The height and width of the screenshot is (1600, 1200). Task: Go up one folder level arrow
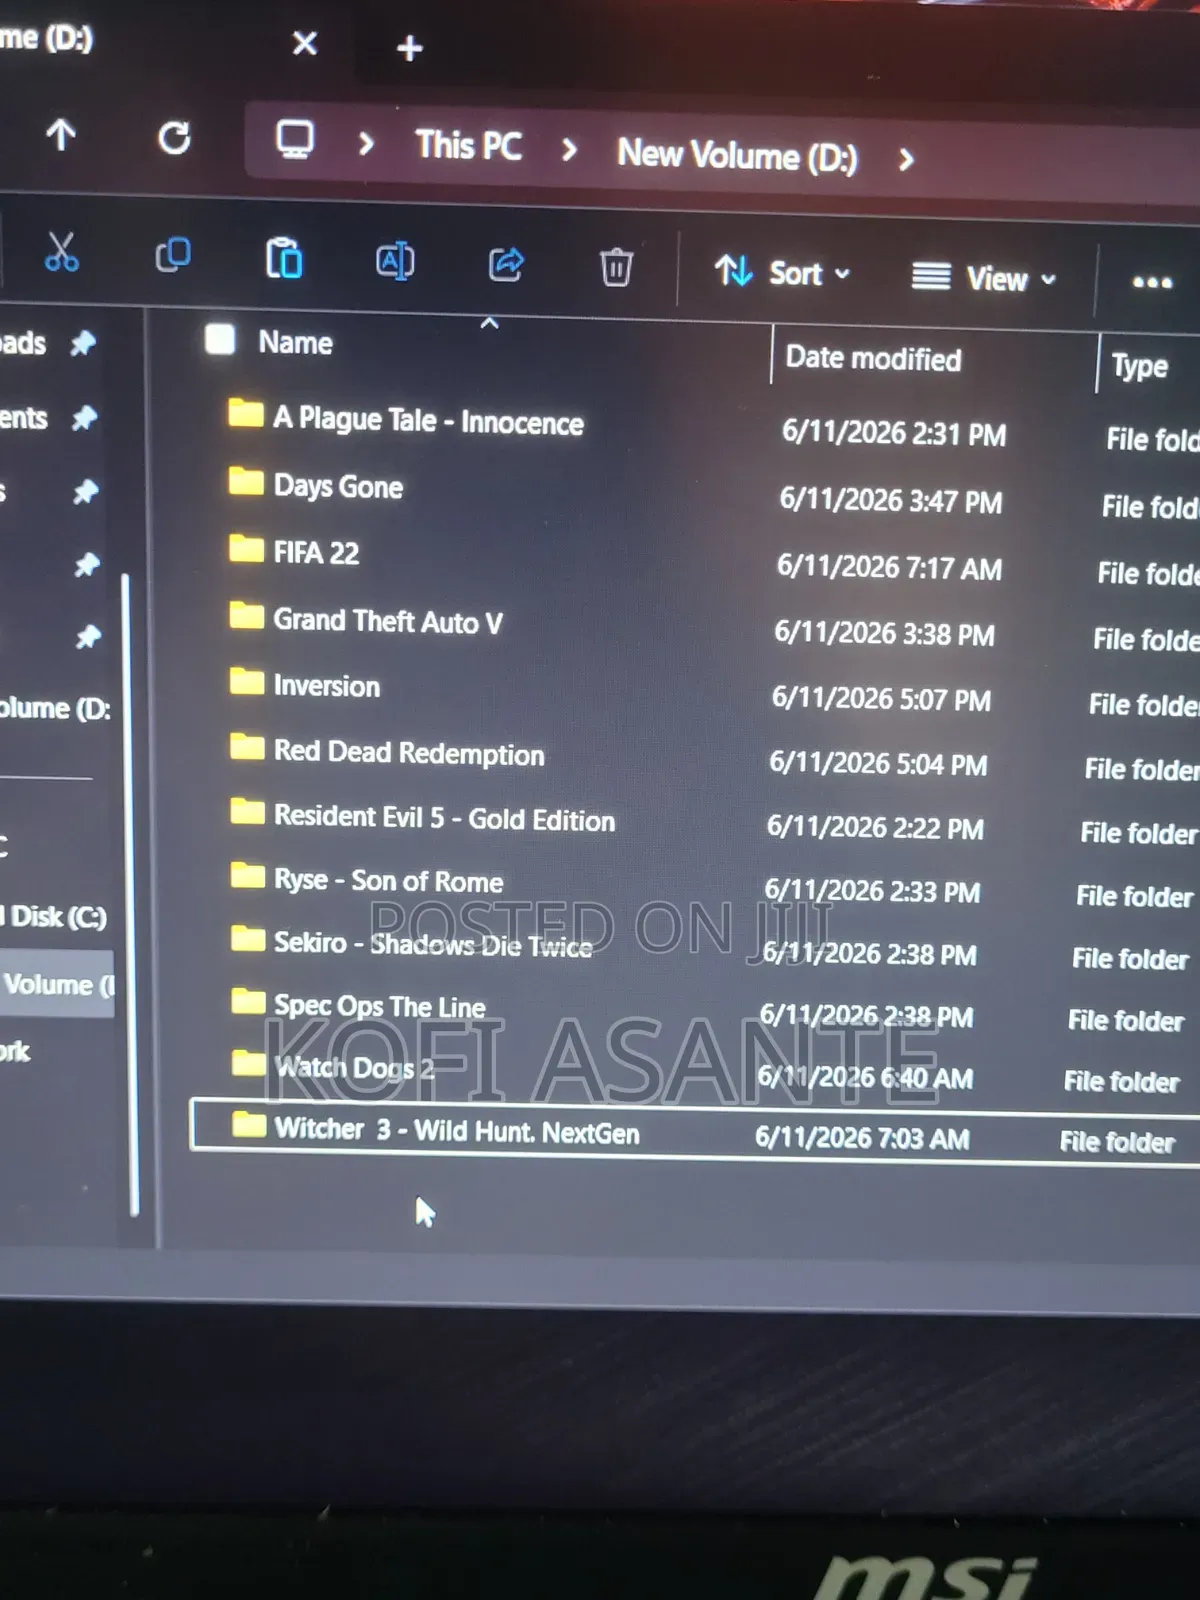click(61, 135)
